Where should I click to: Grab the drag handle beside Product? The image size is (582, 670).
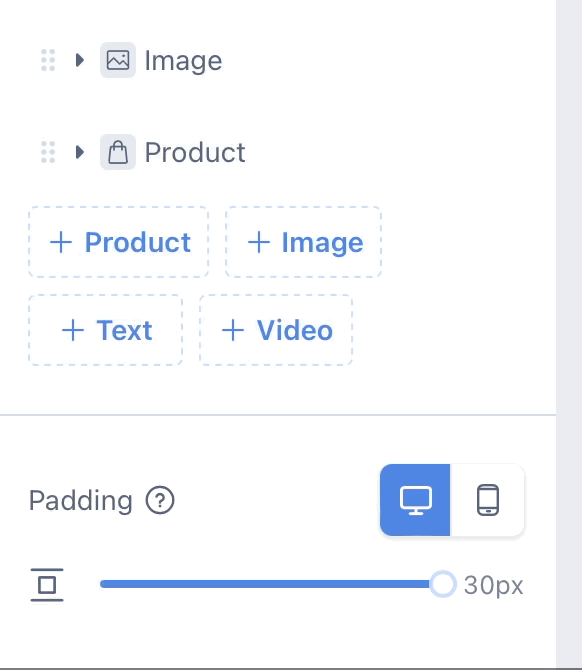point(48,152)
